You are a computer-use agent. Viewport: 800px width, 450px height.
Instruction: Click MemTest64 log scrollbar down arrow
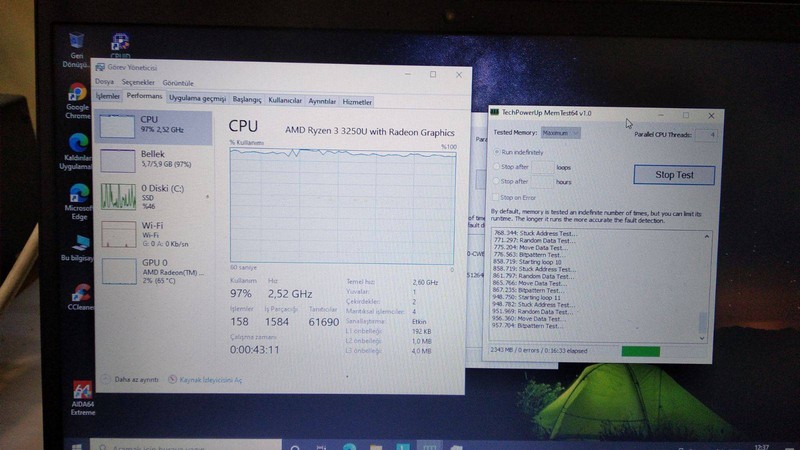(x=702, y=338)
